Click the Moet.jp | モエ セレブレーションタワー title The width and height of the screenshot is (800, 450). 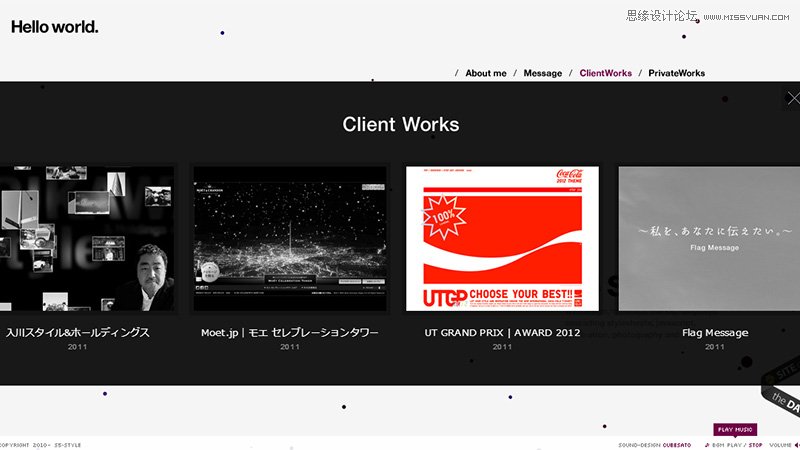[x=290, y=333]
